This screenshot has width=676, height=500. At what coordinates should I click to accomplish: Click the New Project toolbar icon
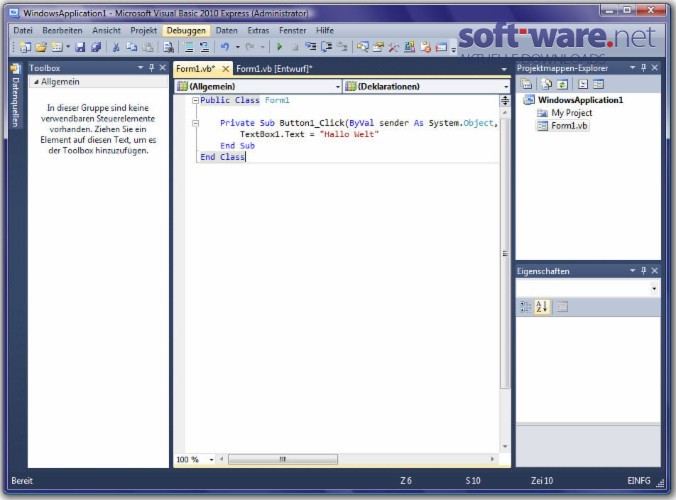25,47
